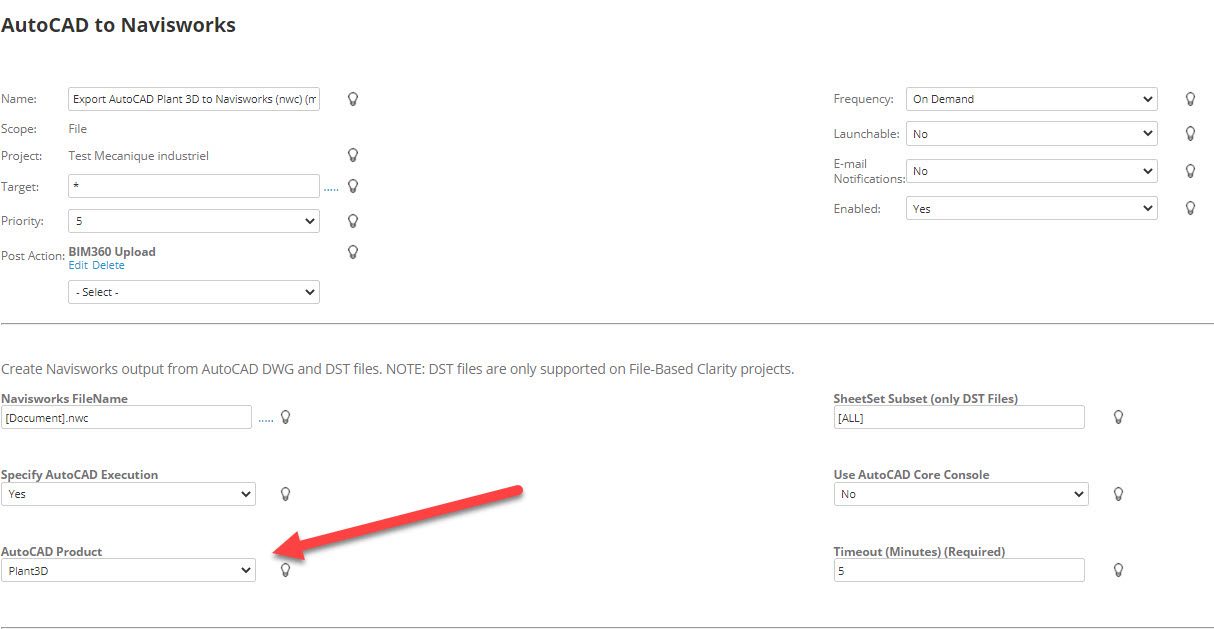
Task: Open the Frequency dropdown
Action: pyautogui.click(x=1031, y=99)
